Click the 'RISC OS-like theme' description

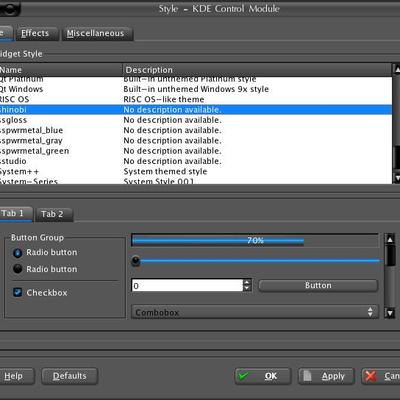tap(164, 99)
